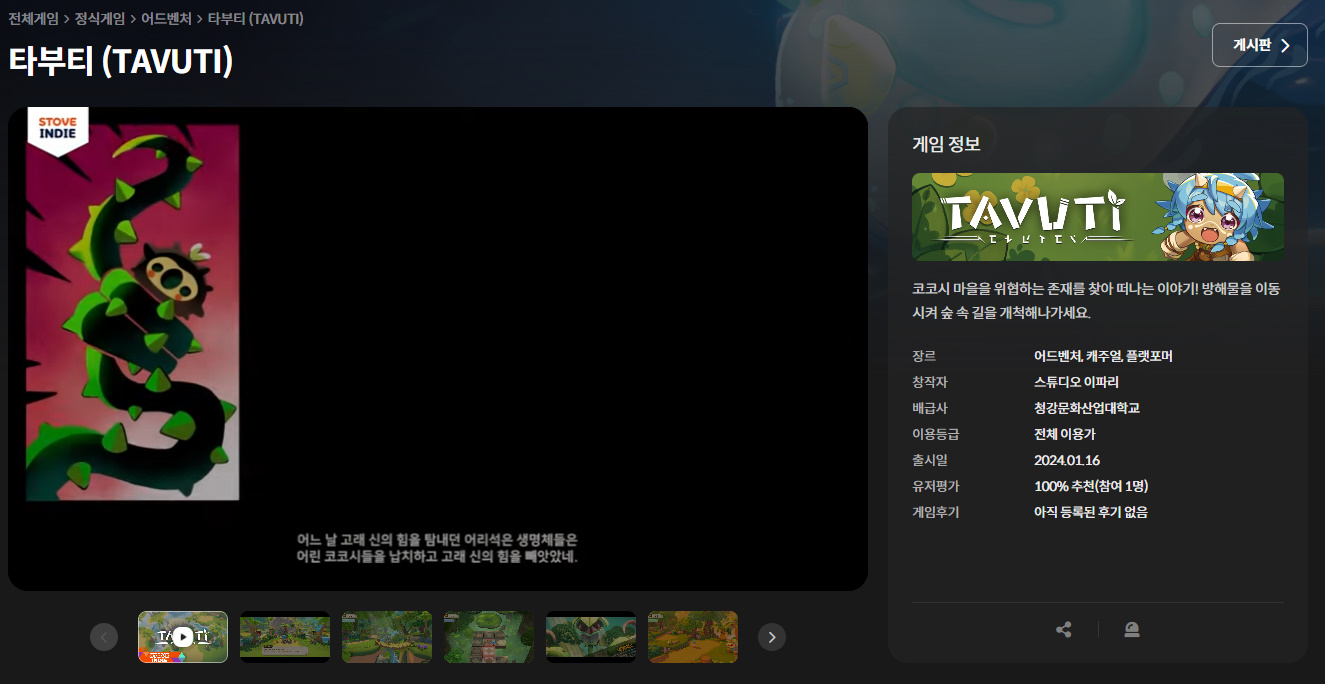1325x684 pixels.
Task: Open 어드벤처 category in the breadcrumb
Action: tap(166, 19)
